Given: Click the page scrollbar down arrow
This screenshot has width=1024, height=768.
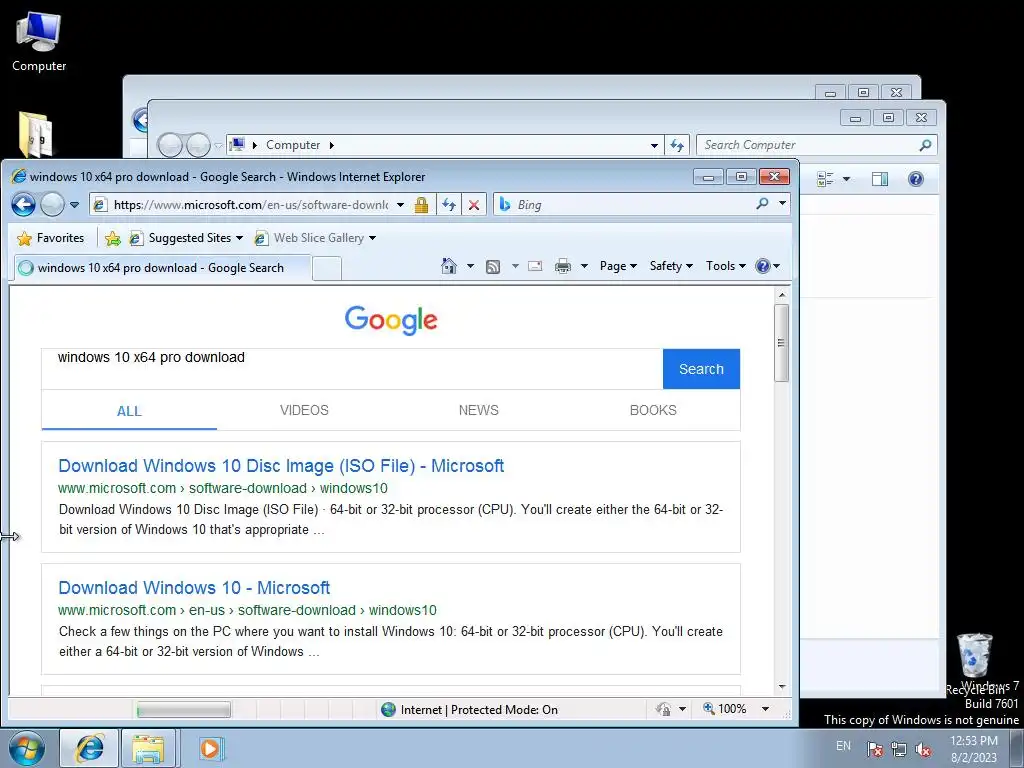Looking at the screenshot, I should click(x=782, y=687).
